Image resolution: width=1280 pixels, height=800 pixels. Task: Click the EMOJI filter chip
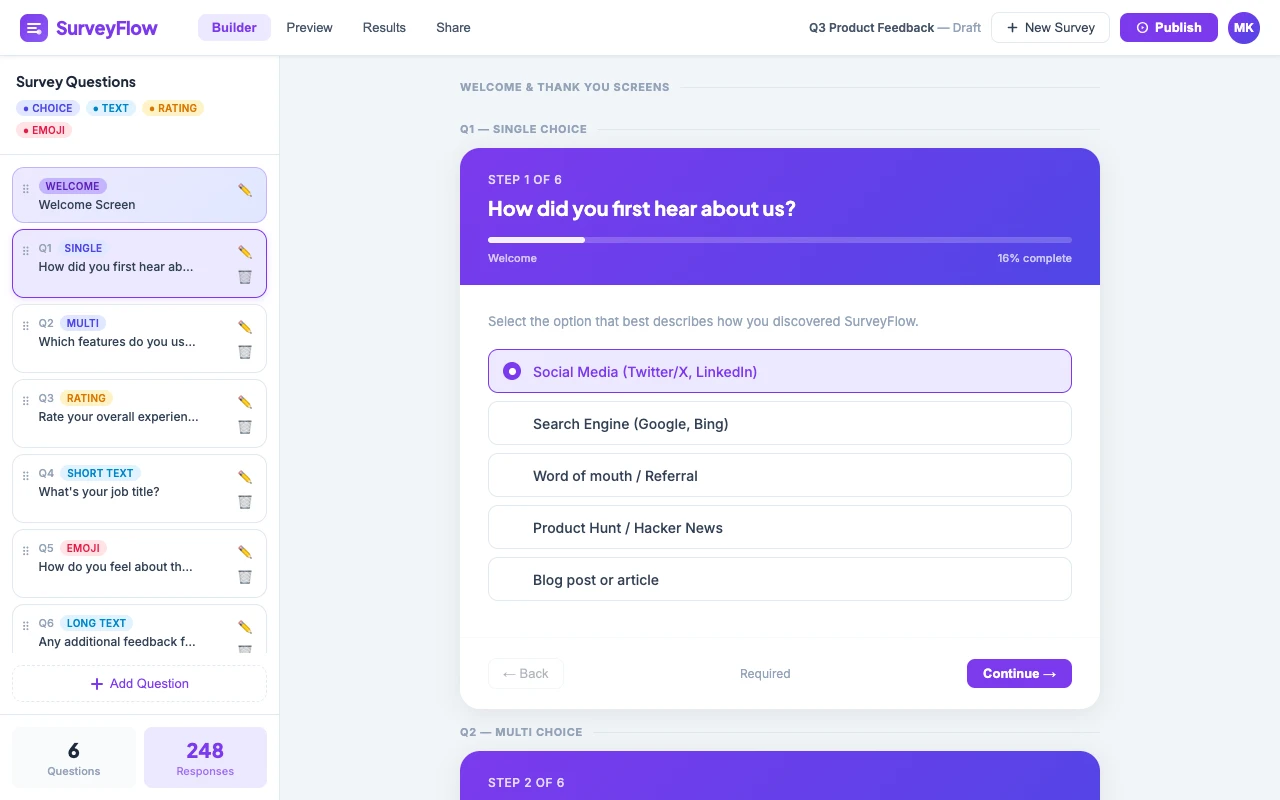44,130
